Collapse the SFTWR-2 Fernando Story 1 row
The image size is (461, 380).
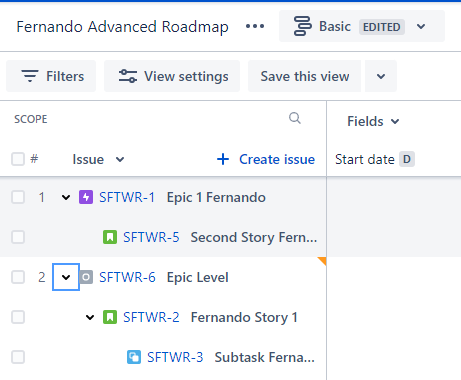[90, 317]
